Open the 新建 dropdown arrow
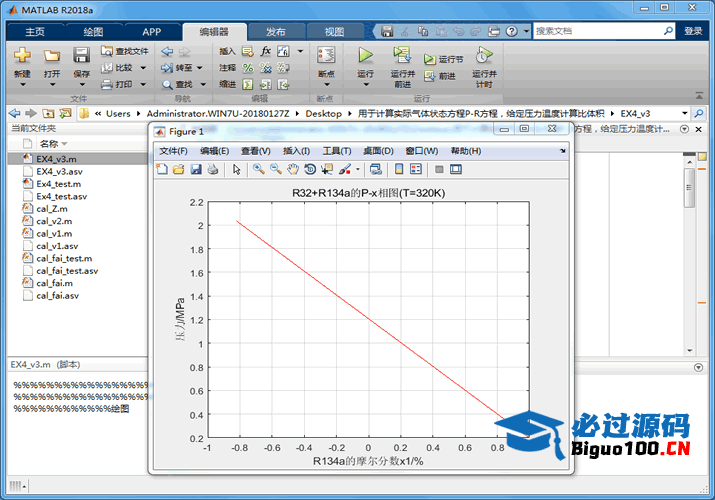The width and height of the screenshot is (715, 500). (x=22, y=84)
